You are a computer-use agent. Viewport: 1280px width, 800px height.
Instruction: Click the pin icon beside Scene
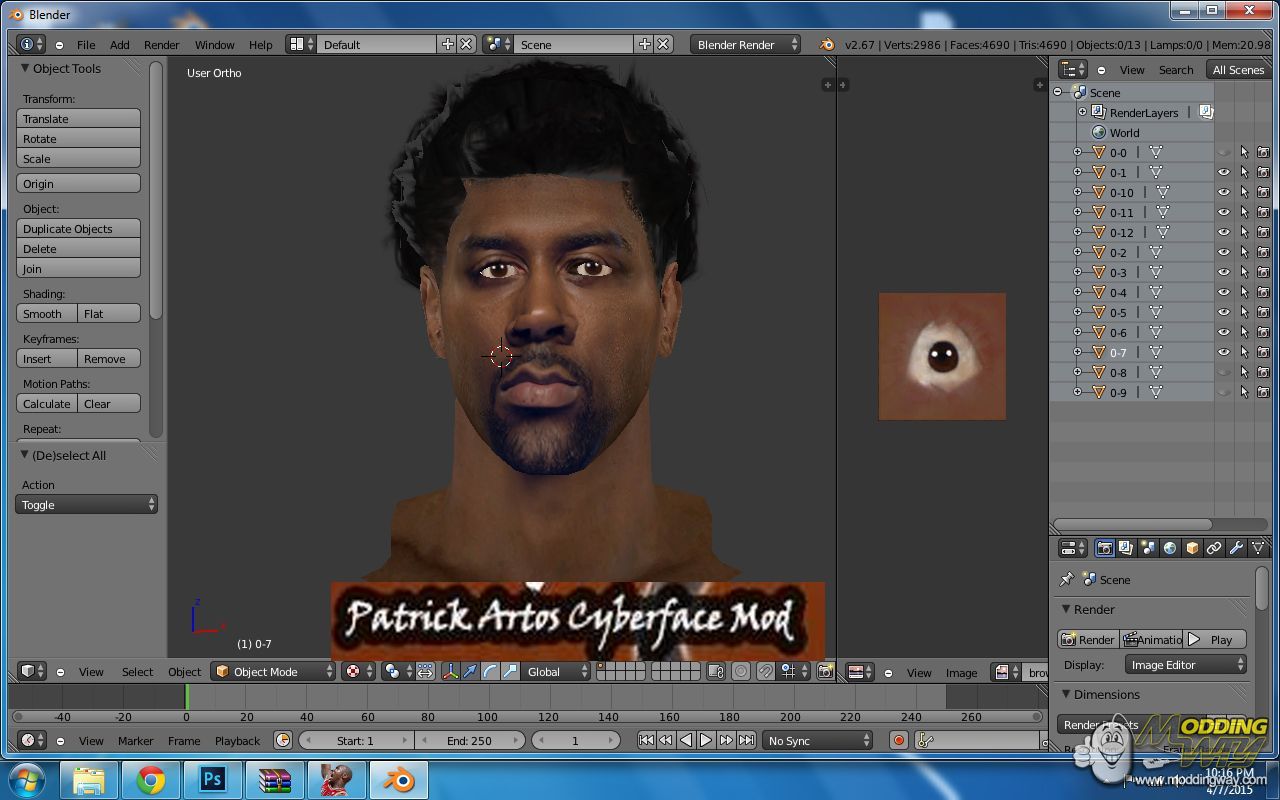click(x=1067, y=579)
